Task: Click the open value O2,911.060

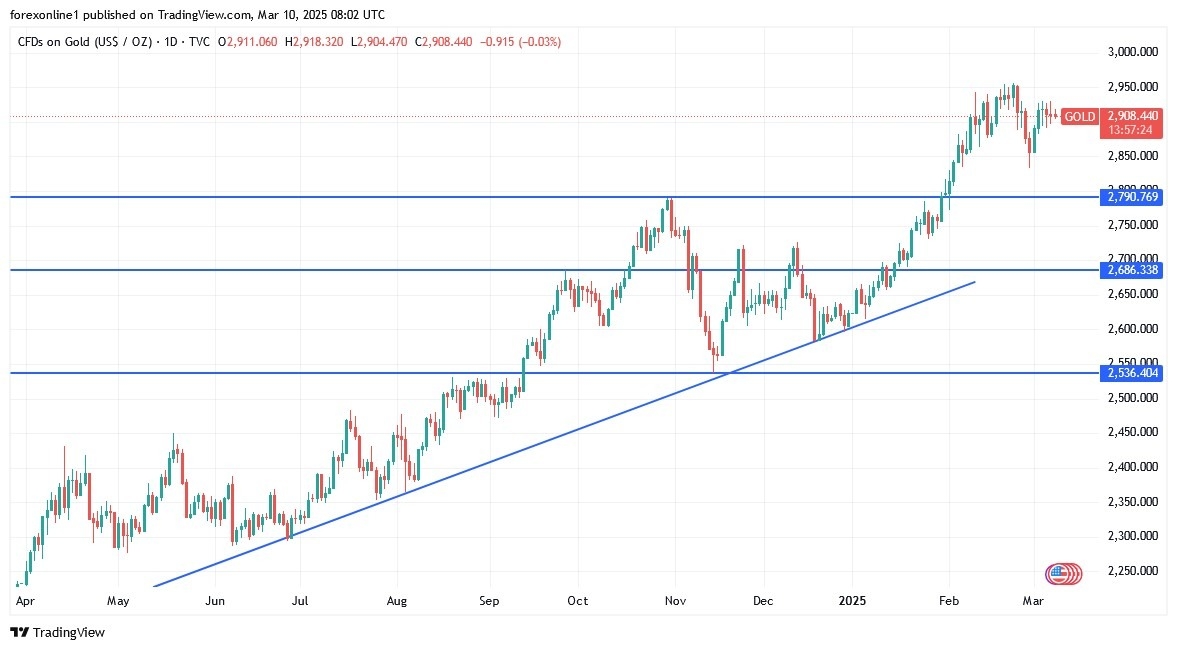Action: 250,42
